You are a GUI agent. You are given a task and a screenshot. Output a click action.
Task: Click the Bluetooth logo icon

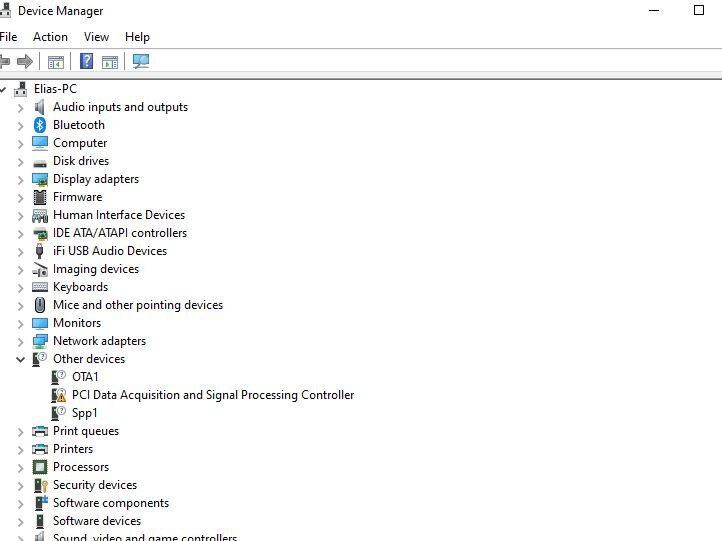(40, 125)
